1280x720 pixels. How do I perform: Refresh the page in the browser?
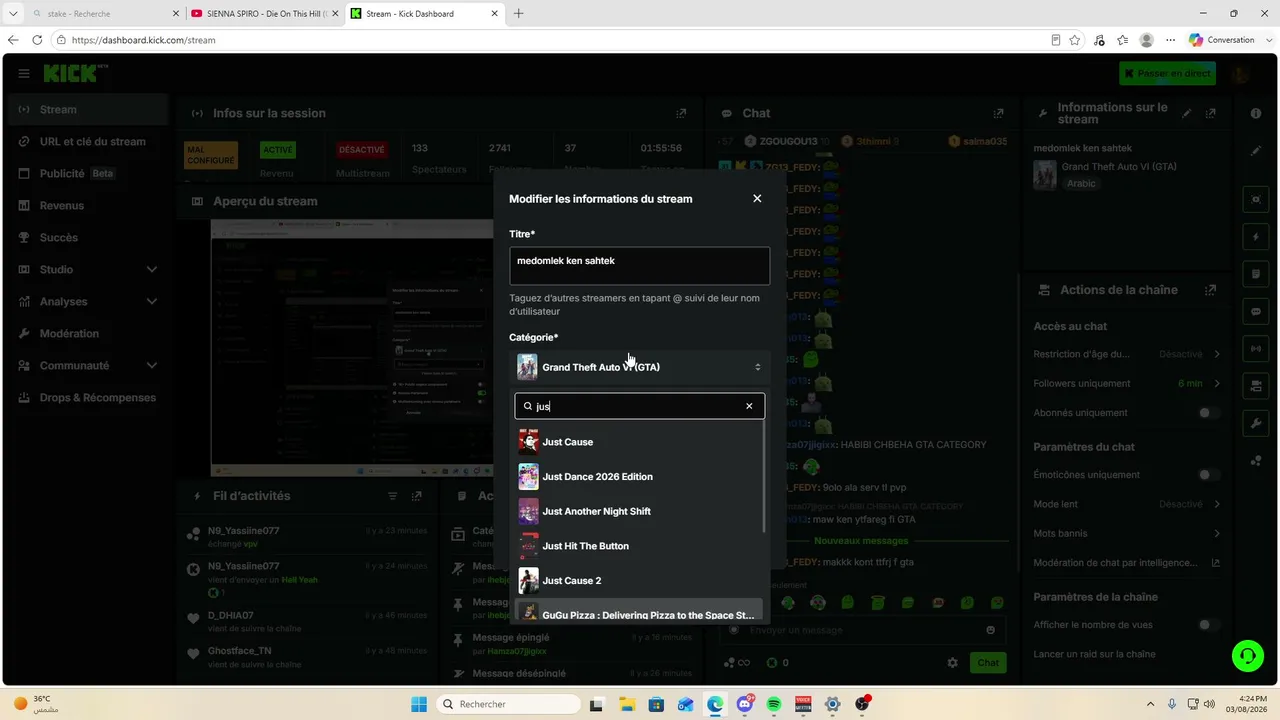pyautogui.click(x=37, y=40)
